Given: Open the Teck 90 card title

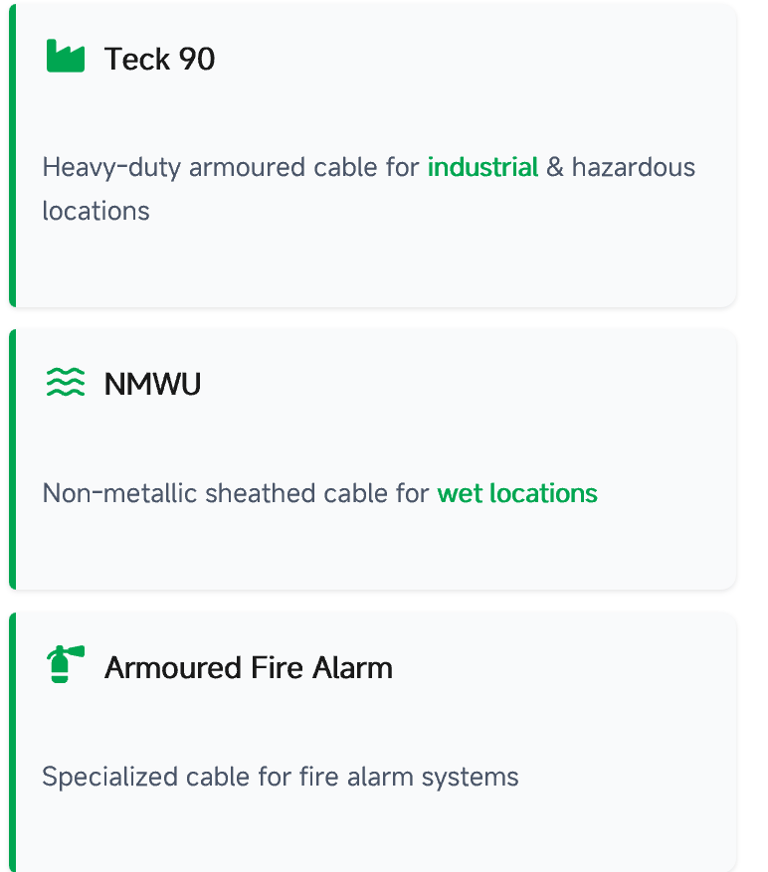Looking at the screenshot, I should coord(159,59).
